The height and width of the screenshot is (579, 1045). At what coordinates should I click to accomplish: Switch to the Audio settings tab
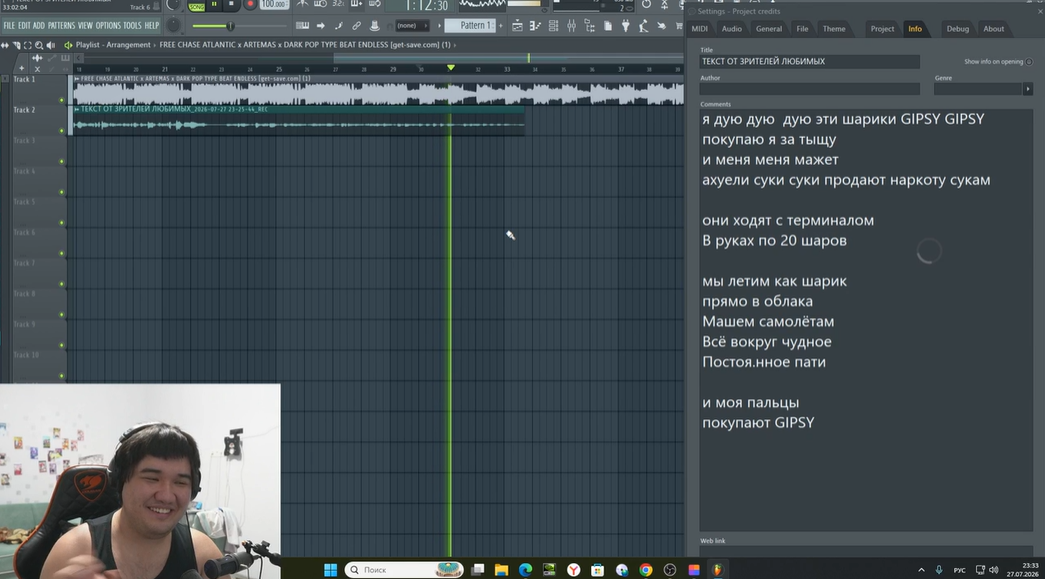coord(731,29)
